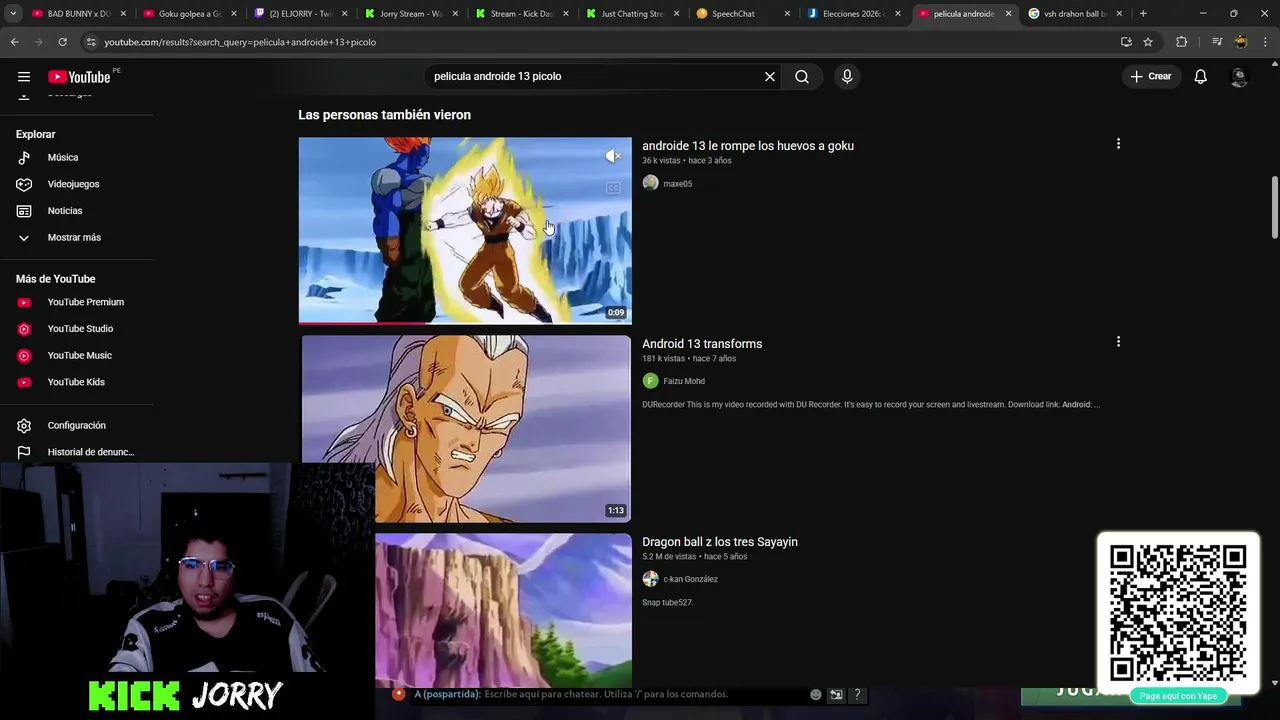Image resolution: width=1280 pixels, height=720 pixels.
Task: Clear the search query with the X
Action: pyautogui.click(x=770, y=76)
